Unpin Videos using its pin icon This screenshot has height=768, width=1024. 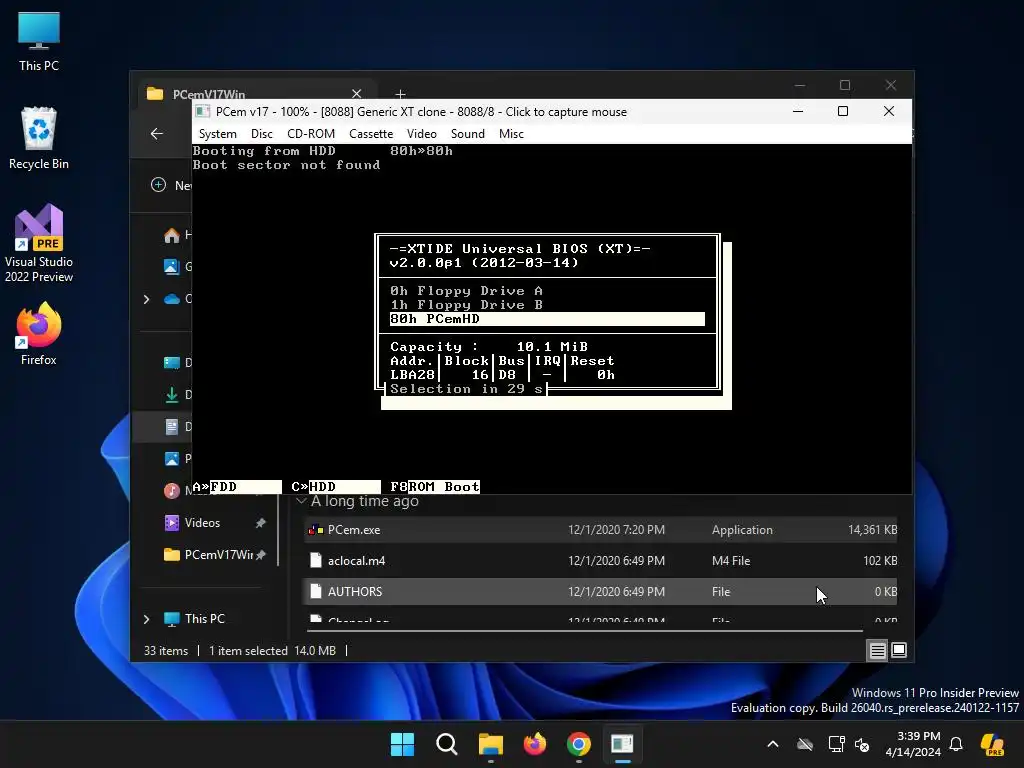(261, 522)
